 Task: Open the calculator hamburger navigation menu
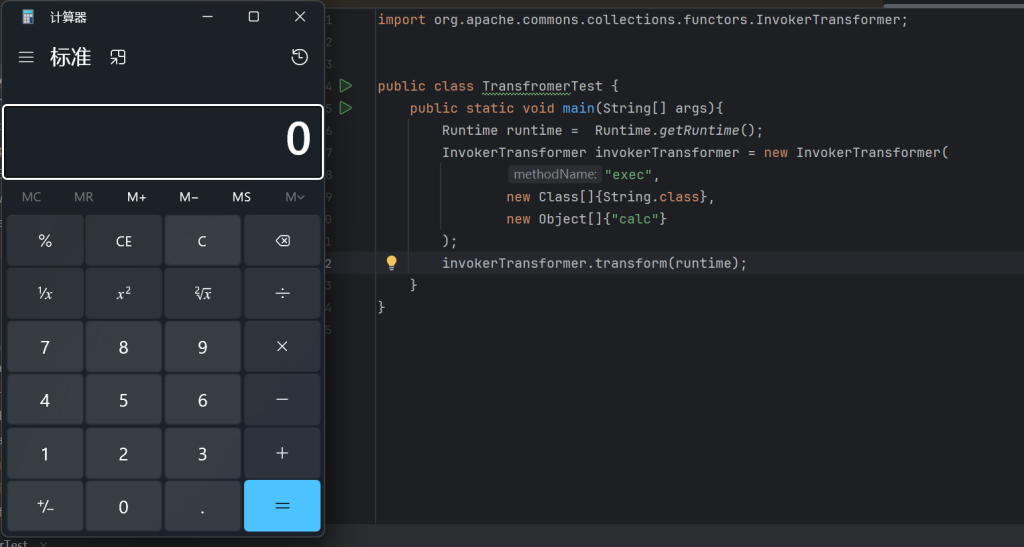click(x=26, y=58)
